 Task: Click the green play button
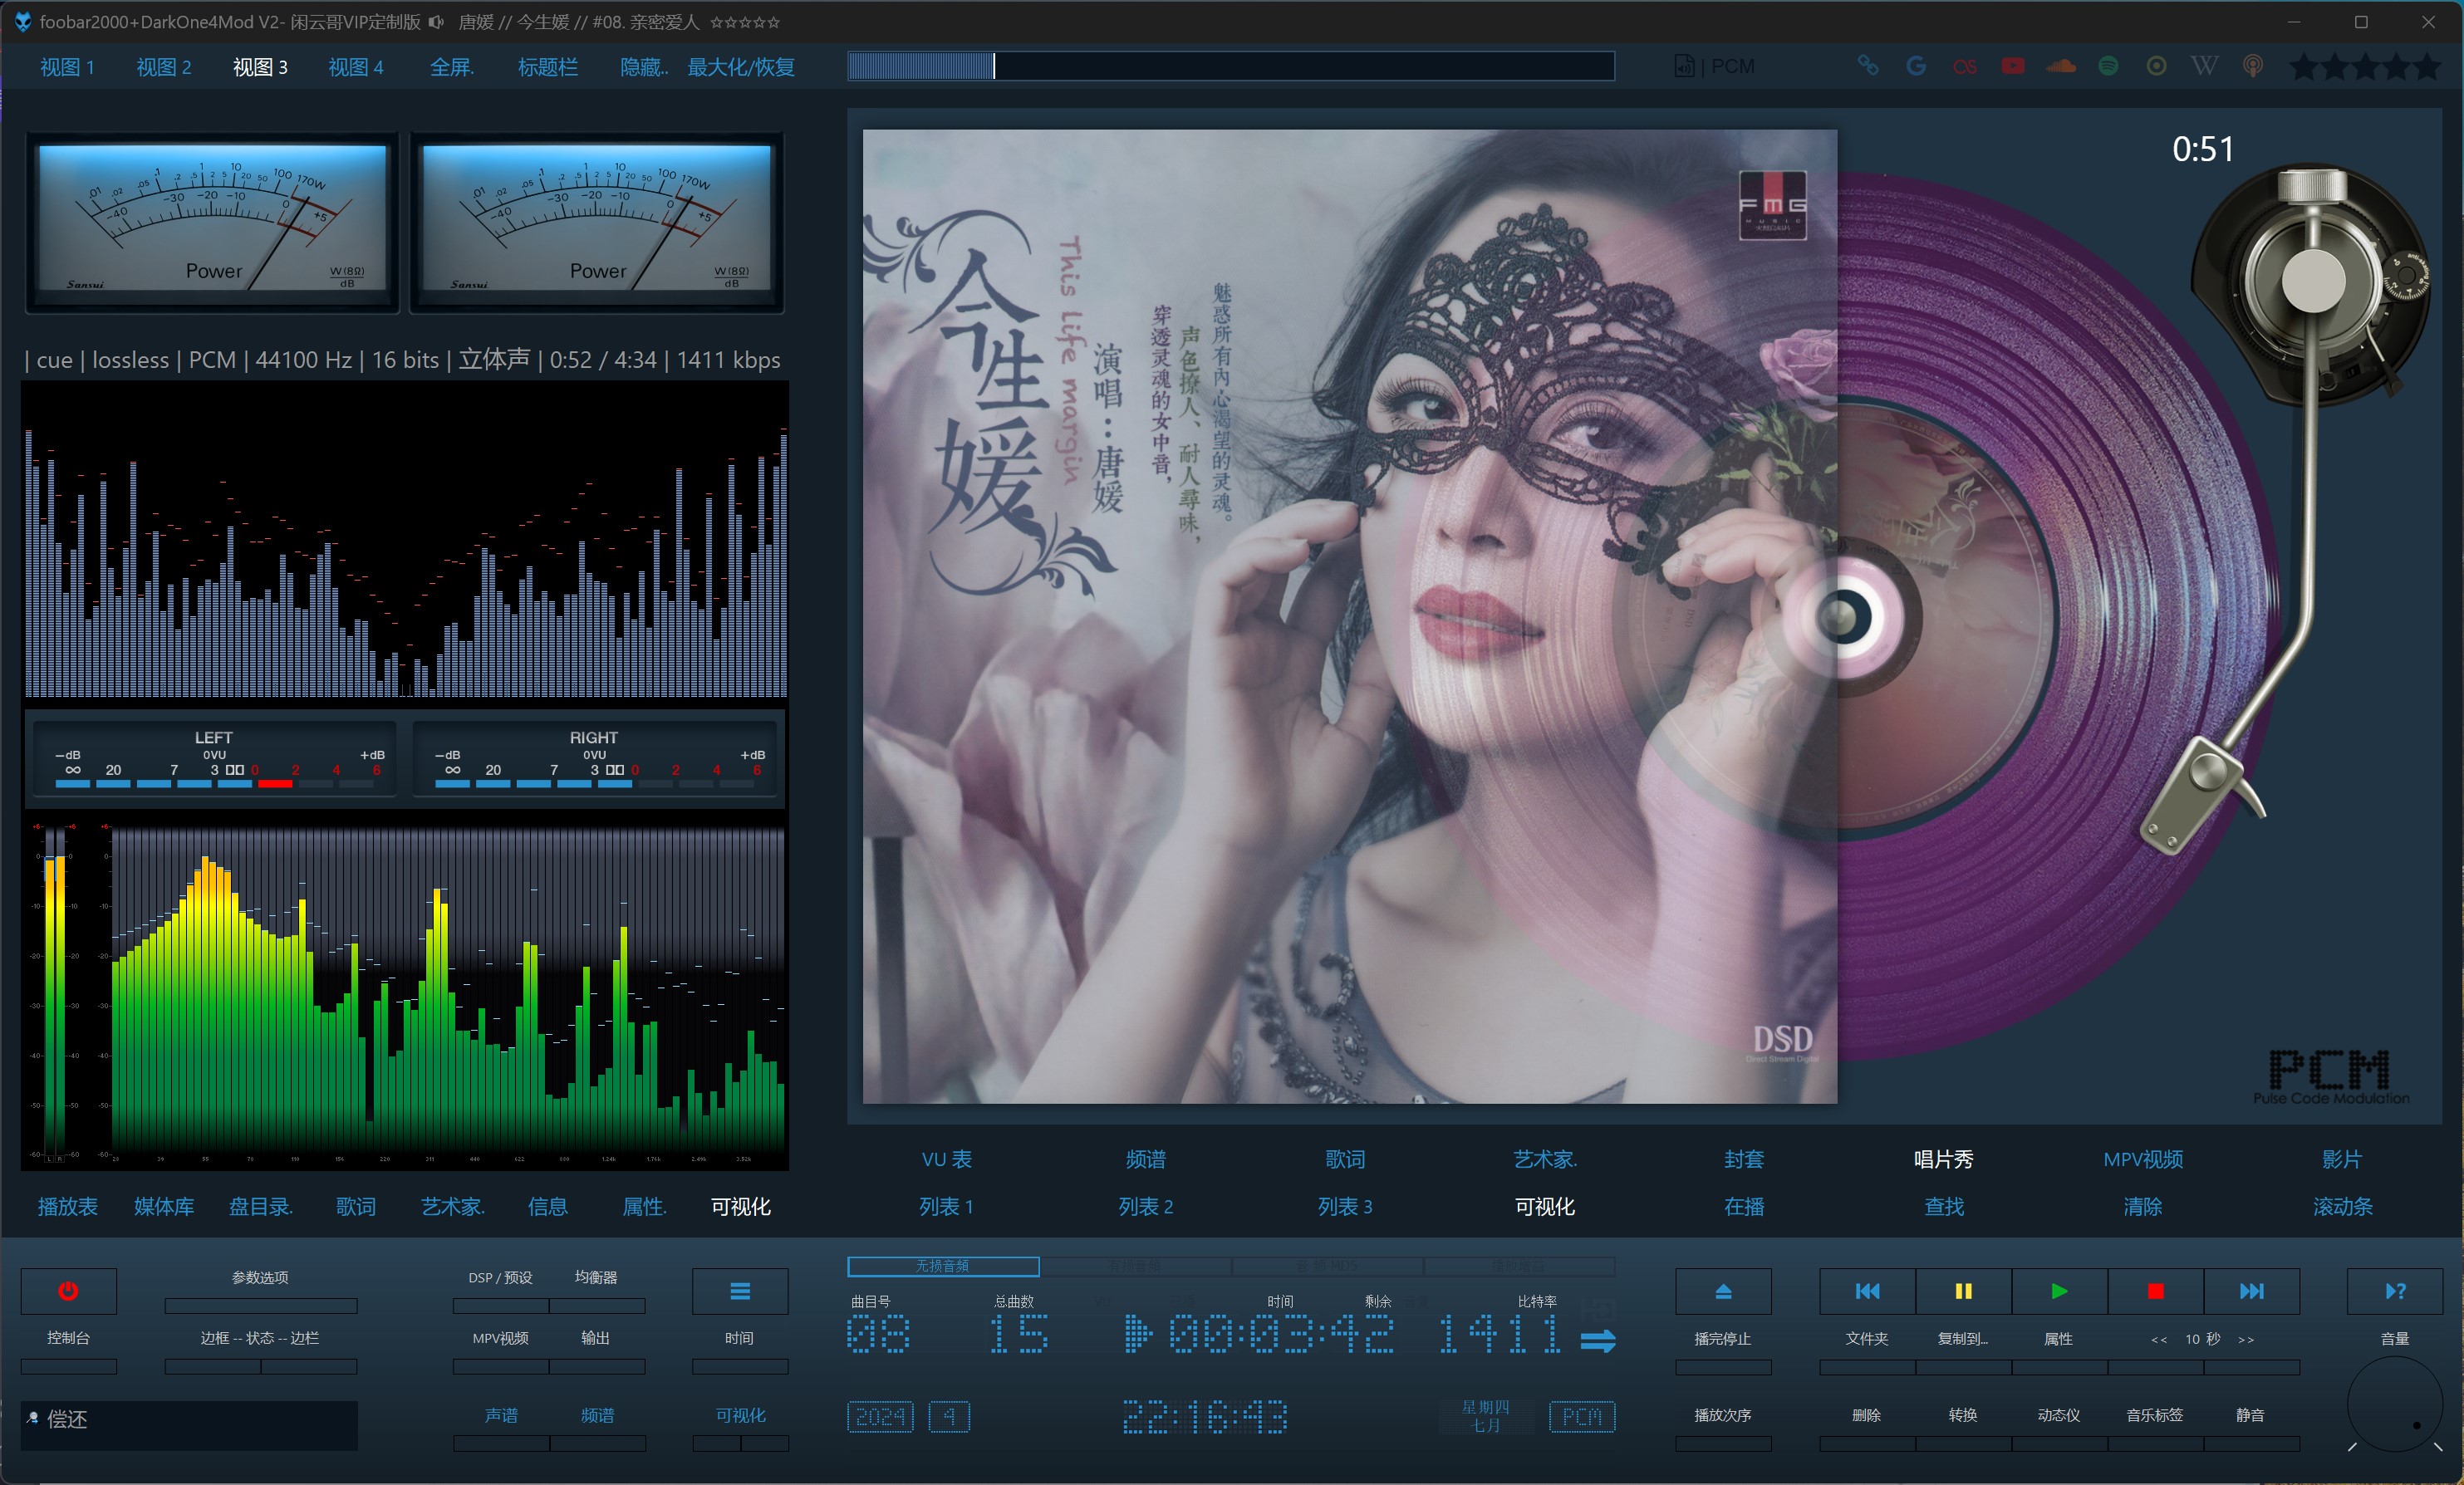2059,1291
